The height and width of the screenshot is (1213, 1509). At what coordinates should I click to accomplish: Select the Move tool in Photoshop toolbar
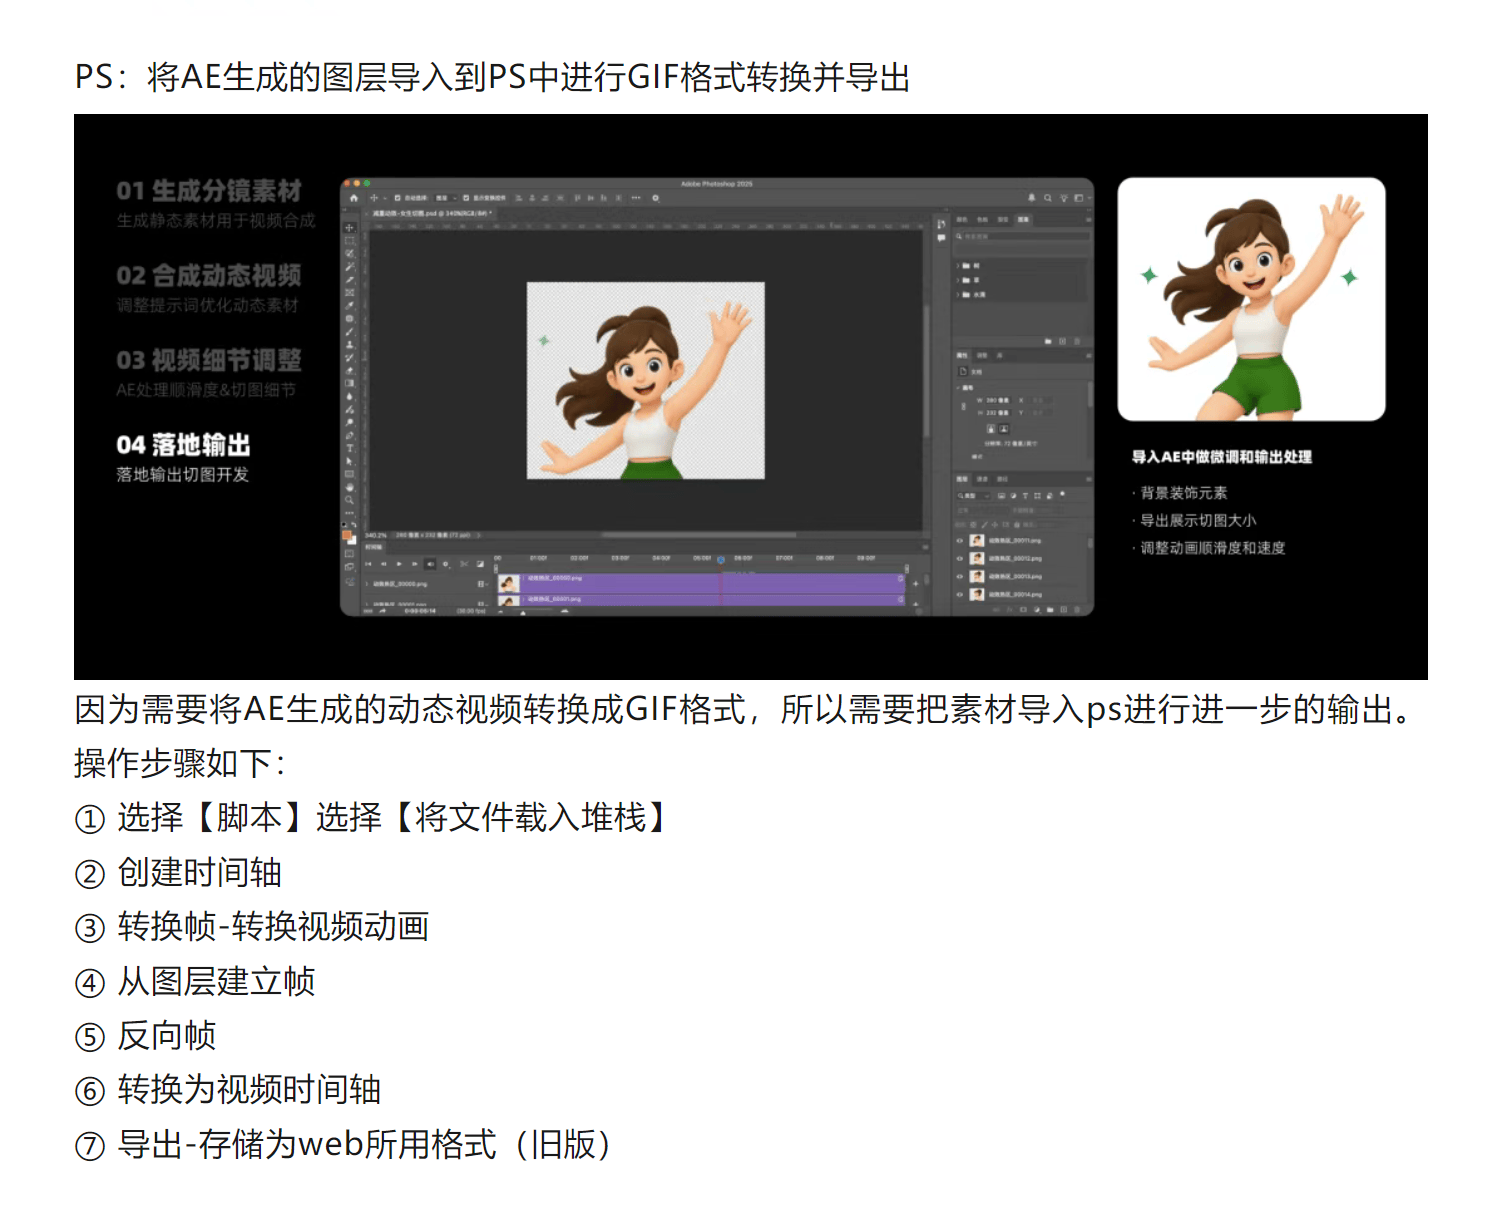tap(349, 228)
